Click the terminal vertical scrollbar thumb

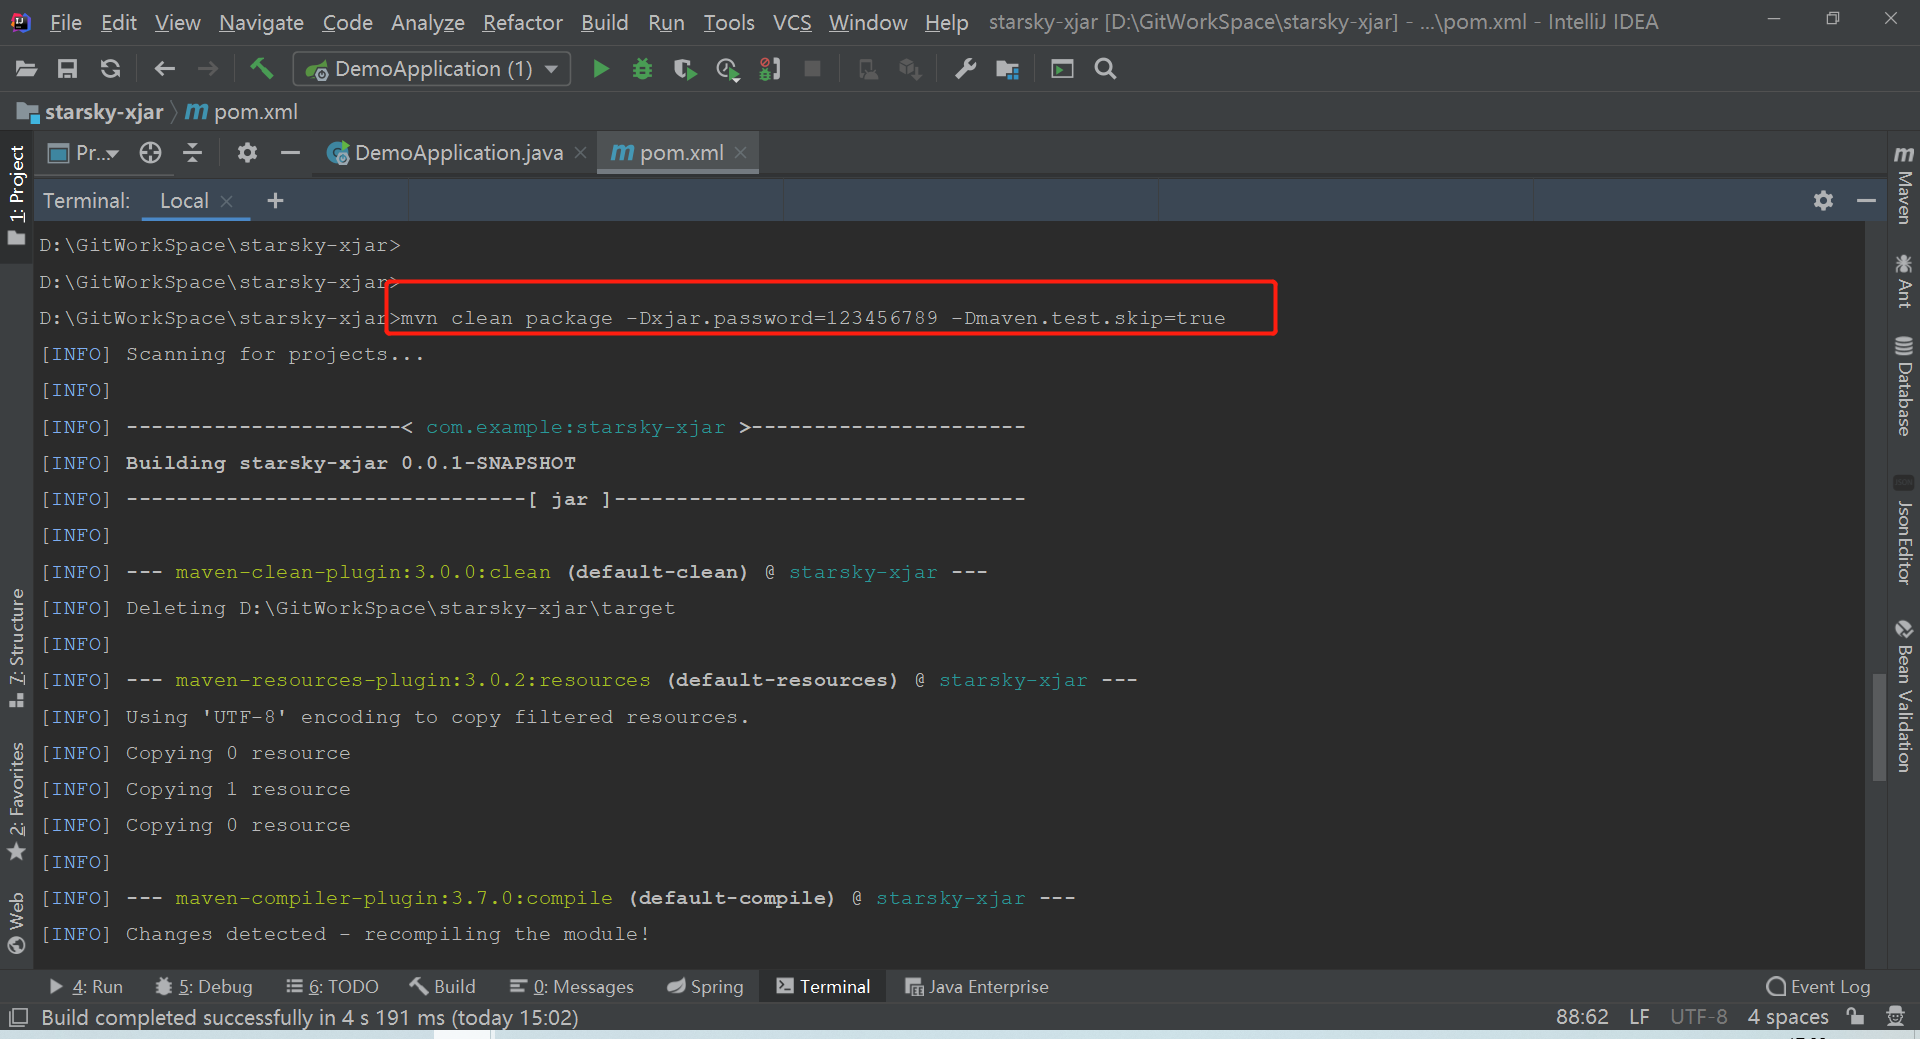click(x=1879, y=727)
